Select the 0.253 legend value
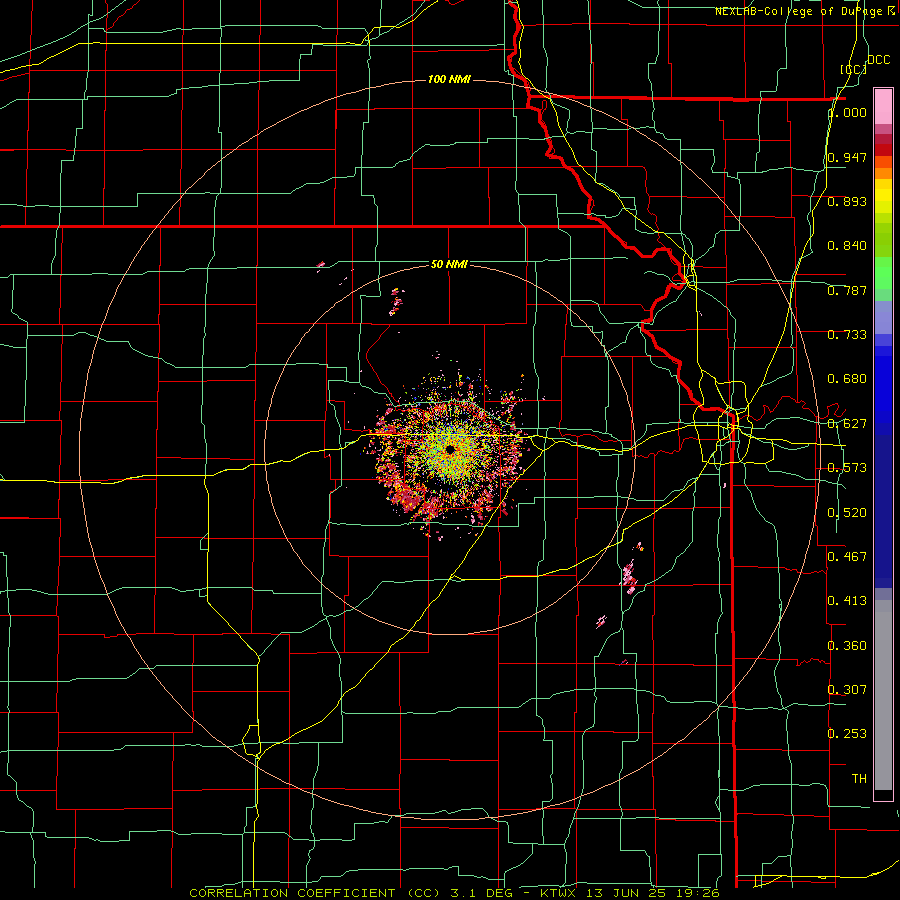900x900 pixels. click(847, 734)
